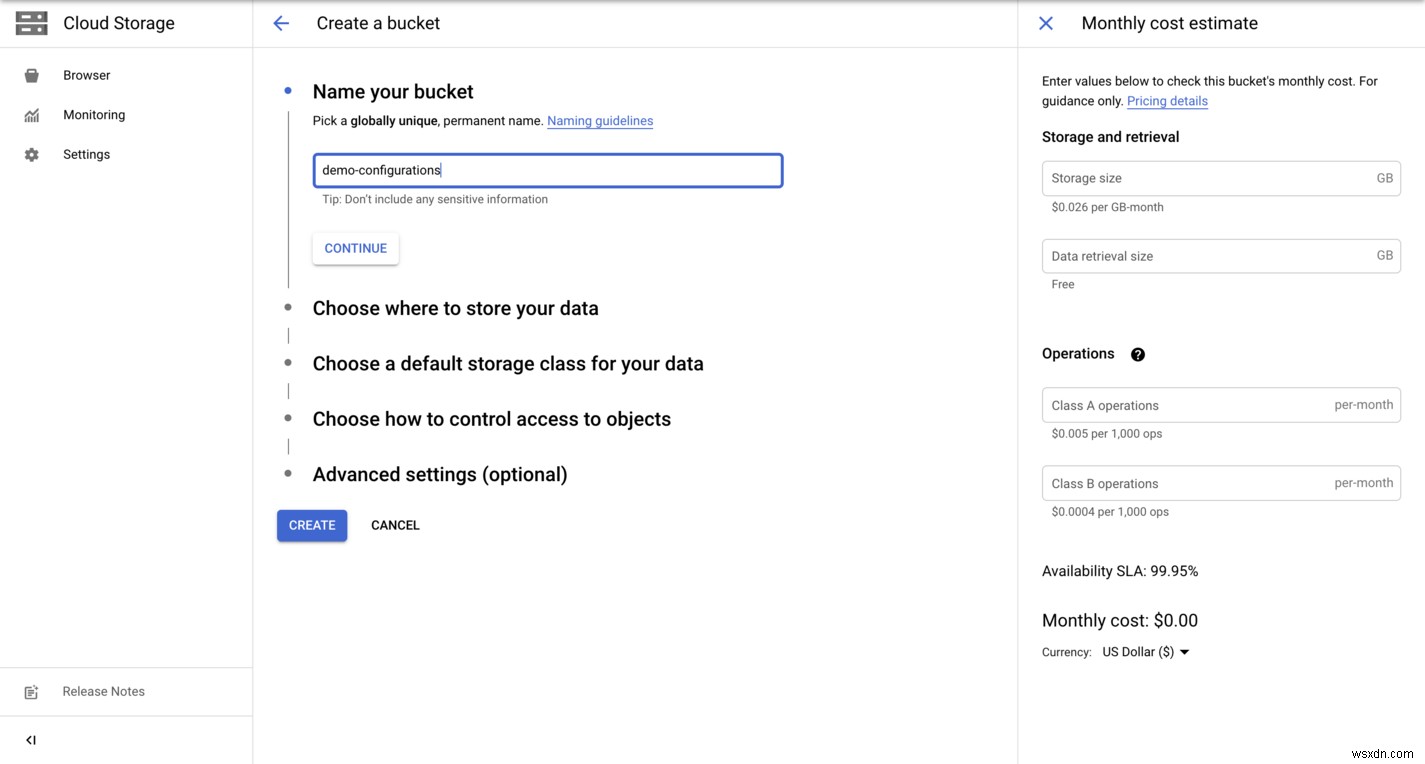Expand Advanced settings (optional)
Viewport: 1425px width, 764px height.
pyautogui.click(x=440, y=474)
